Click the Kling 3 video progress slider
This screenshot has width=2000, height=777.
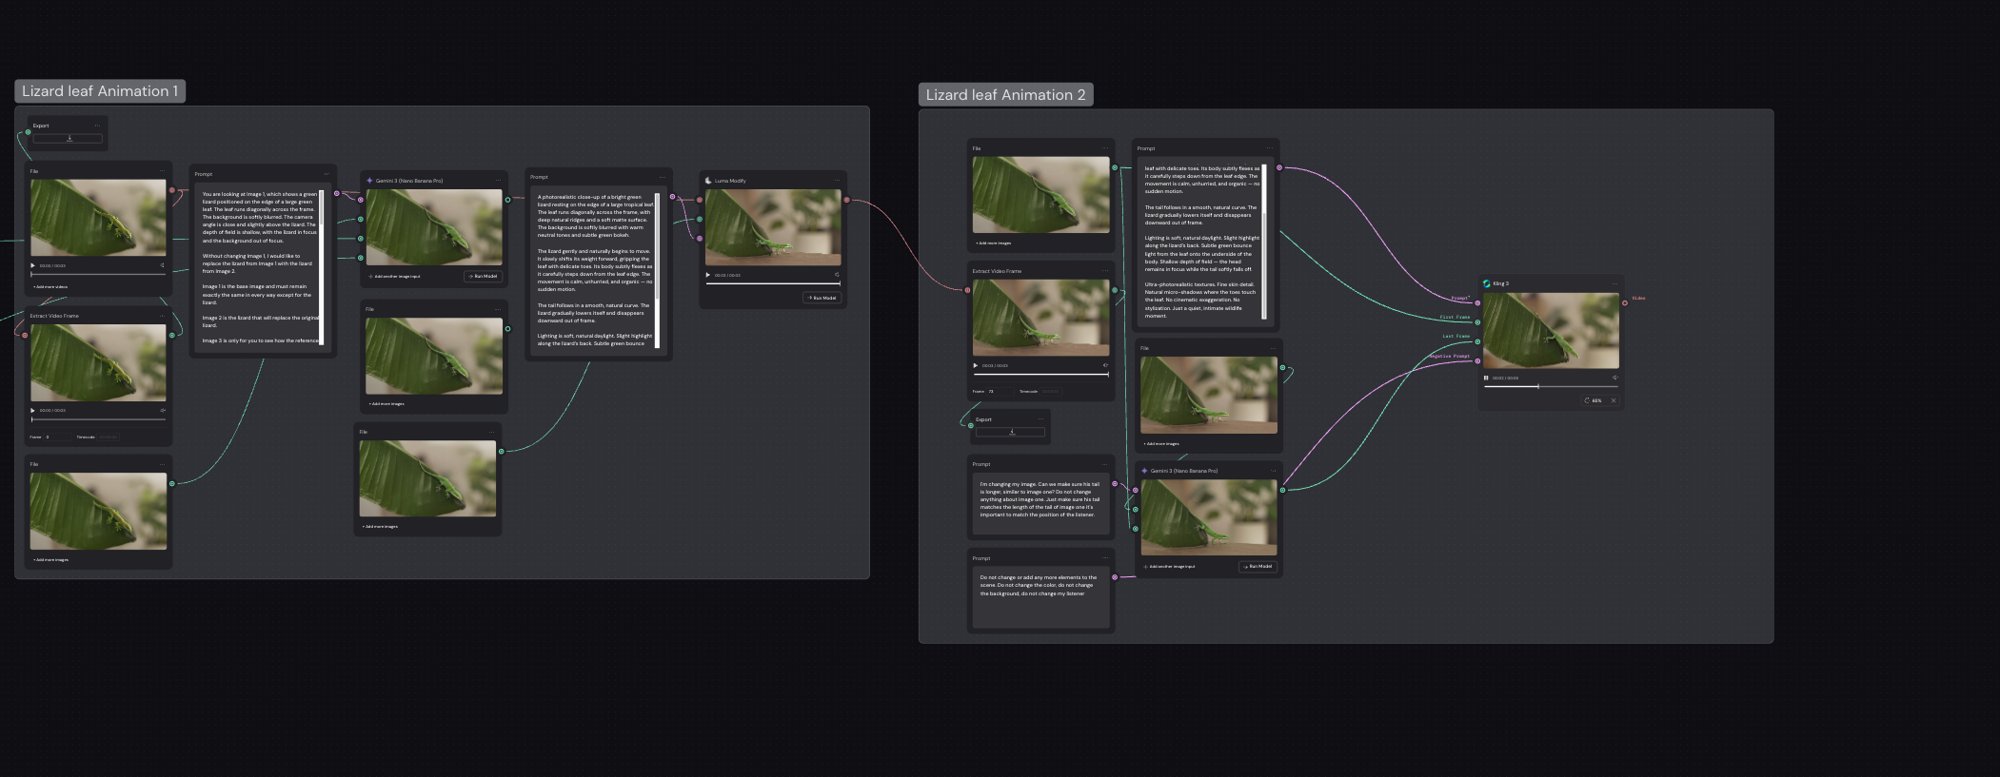point(1550,386)
